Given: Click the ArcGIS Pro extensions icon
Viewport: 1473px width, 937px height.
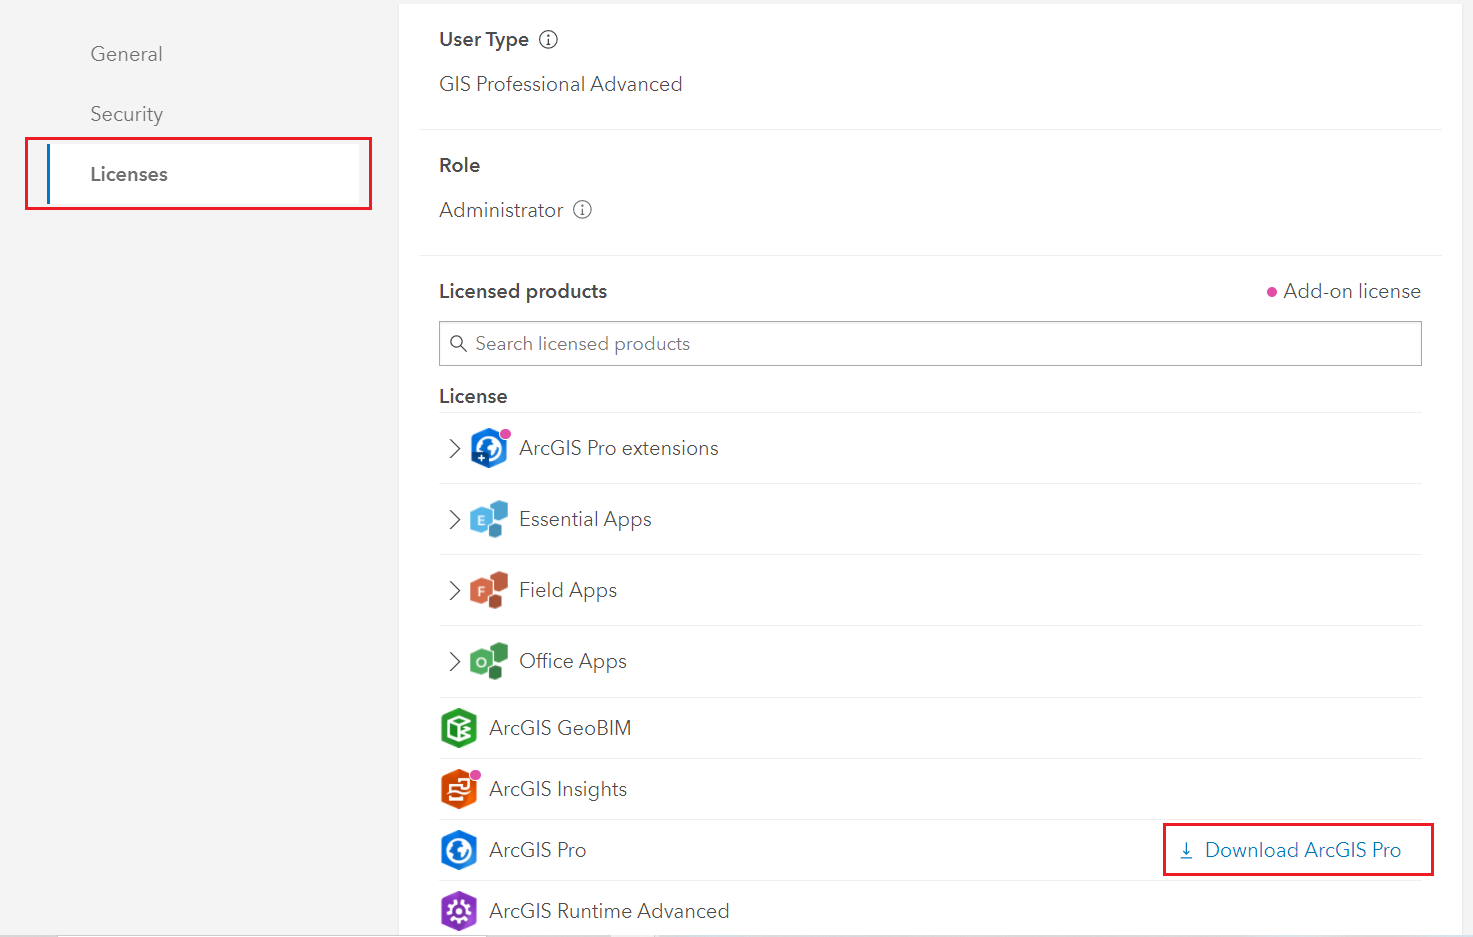Looking at the screenshot, I should pyautogui.click(x=488, y=448).
